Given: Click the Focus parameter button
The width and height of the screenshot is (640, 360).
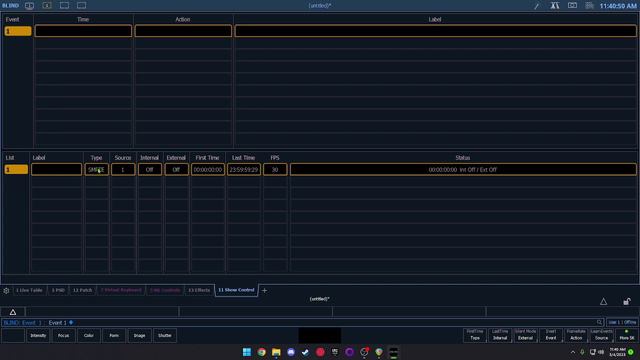Looking at the screenshot, I should tap(64, 336).
